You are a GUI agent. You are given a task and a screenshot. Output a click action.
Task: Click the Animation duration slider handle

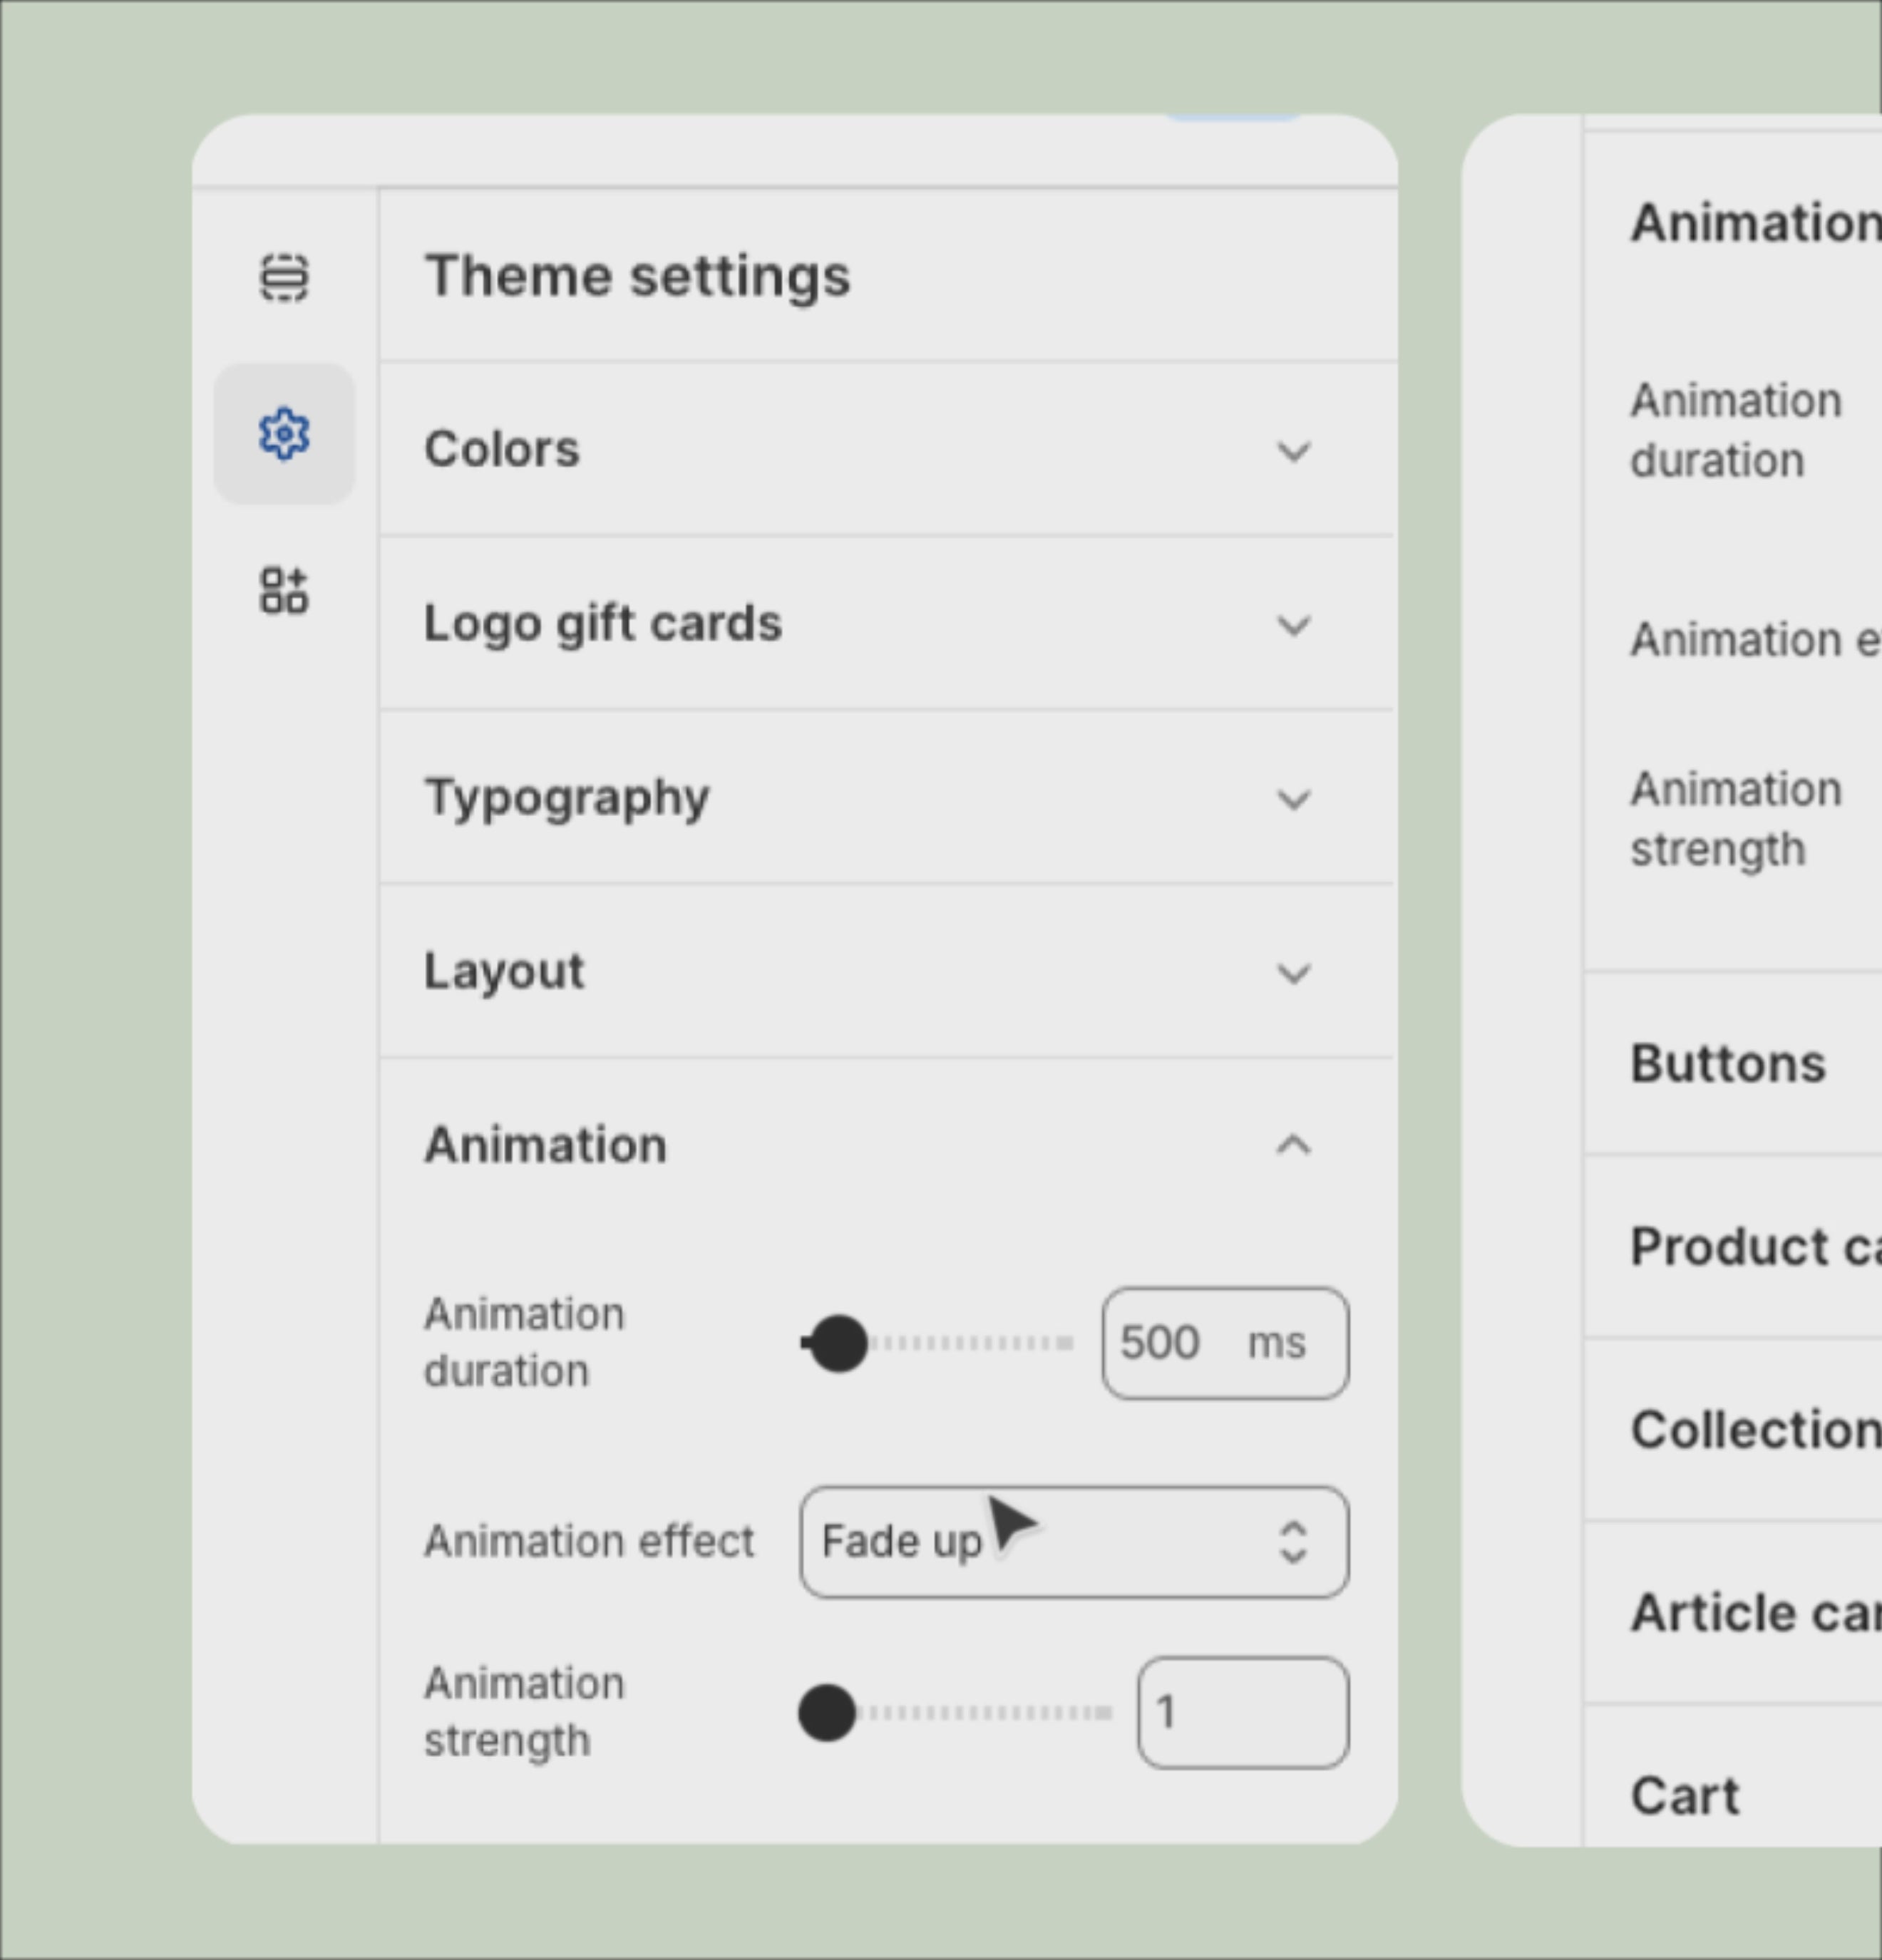click(x=838, y=1343)
